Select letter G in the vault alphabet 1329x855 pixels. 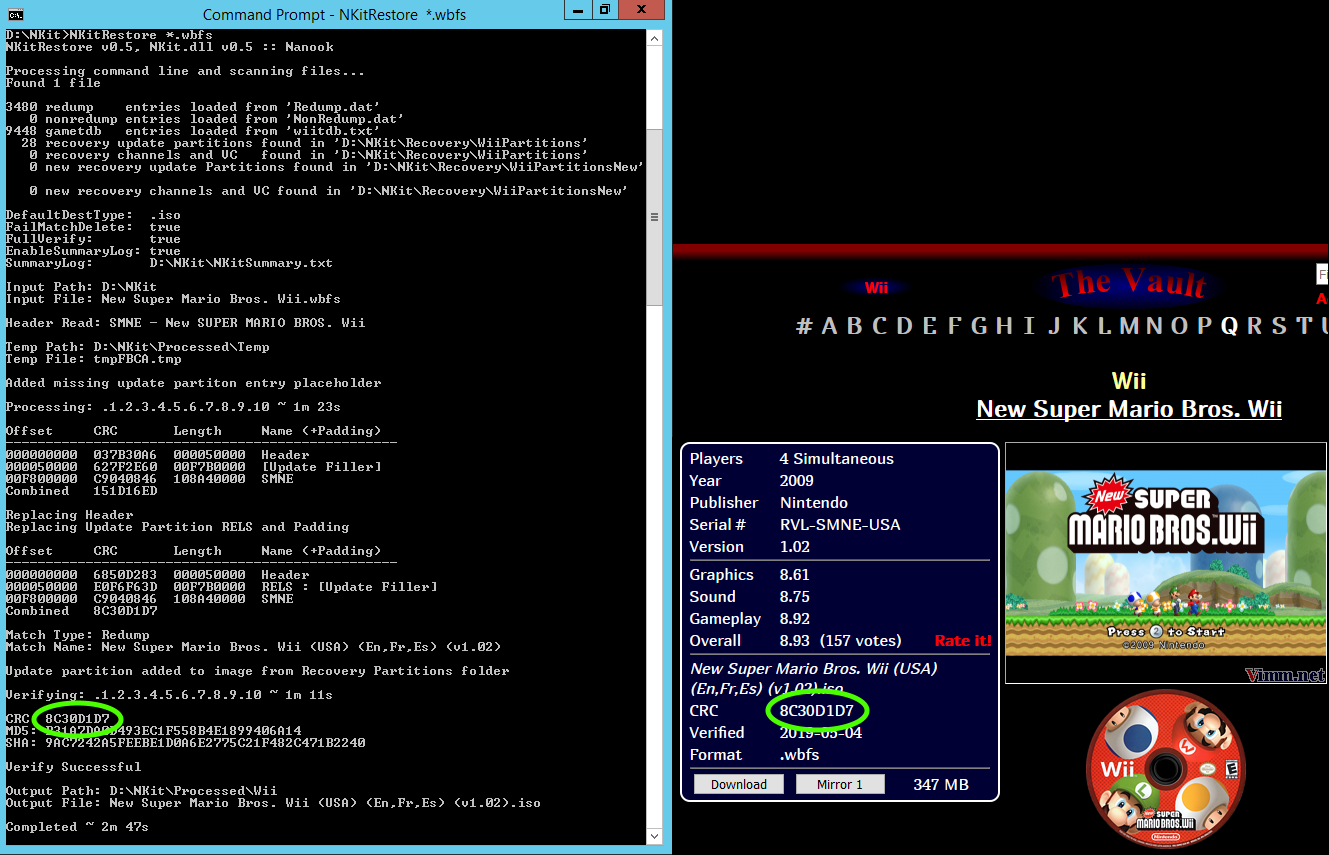click(x=979, y=326)
